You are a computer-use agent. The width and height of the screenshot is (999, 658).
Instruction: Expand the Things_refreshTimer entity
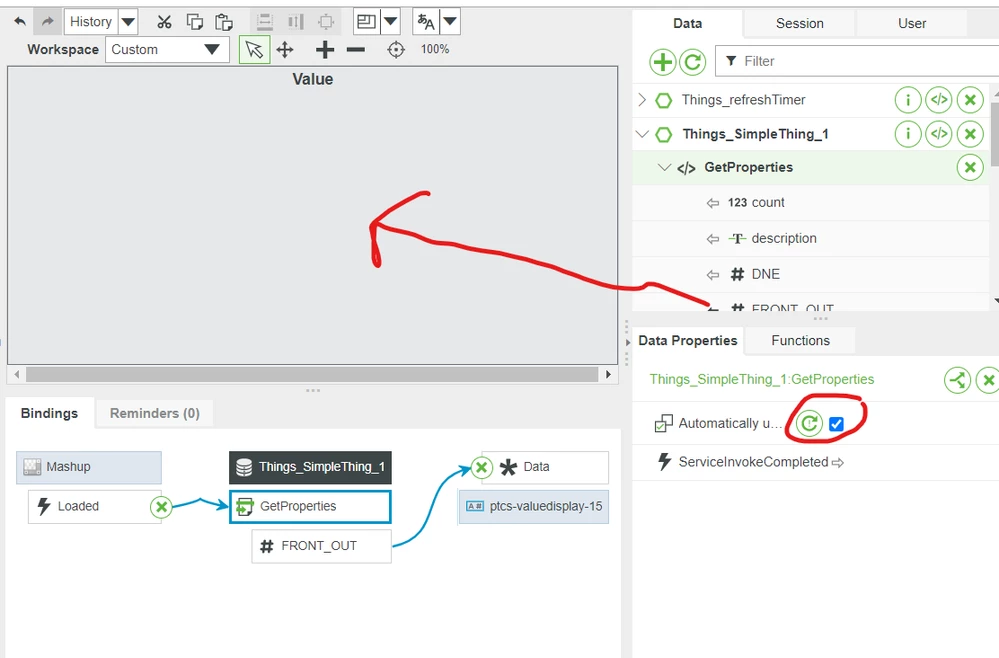(642, 99)
